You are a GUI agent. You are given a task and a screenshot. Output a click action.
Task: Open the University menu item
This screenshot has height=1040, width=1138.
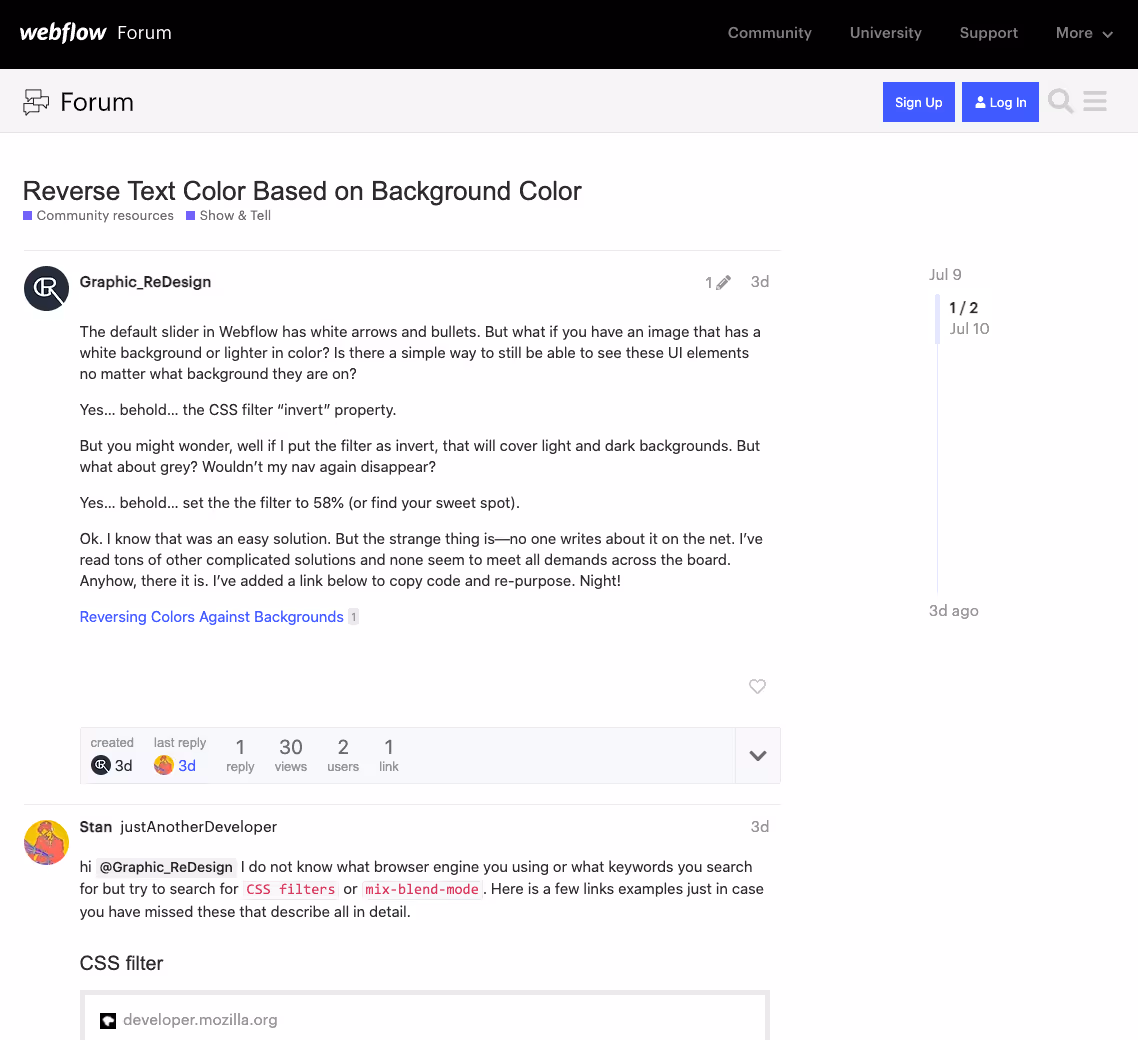pos(885,33)
